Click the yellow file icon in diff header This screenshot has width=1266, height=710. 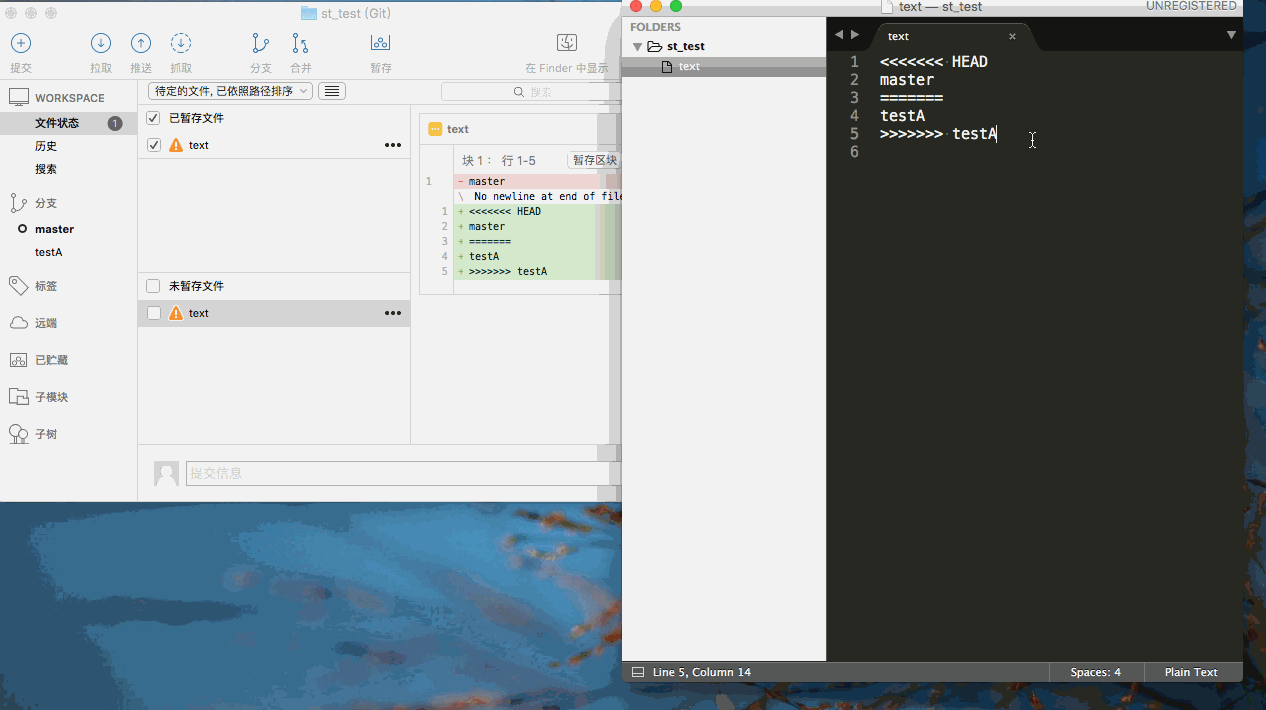click(x=435, y=129)
